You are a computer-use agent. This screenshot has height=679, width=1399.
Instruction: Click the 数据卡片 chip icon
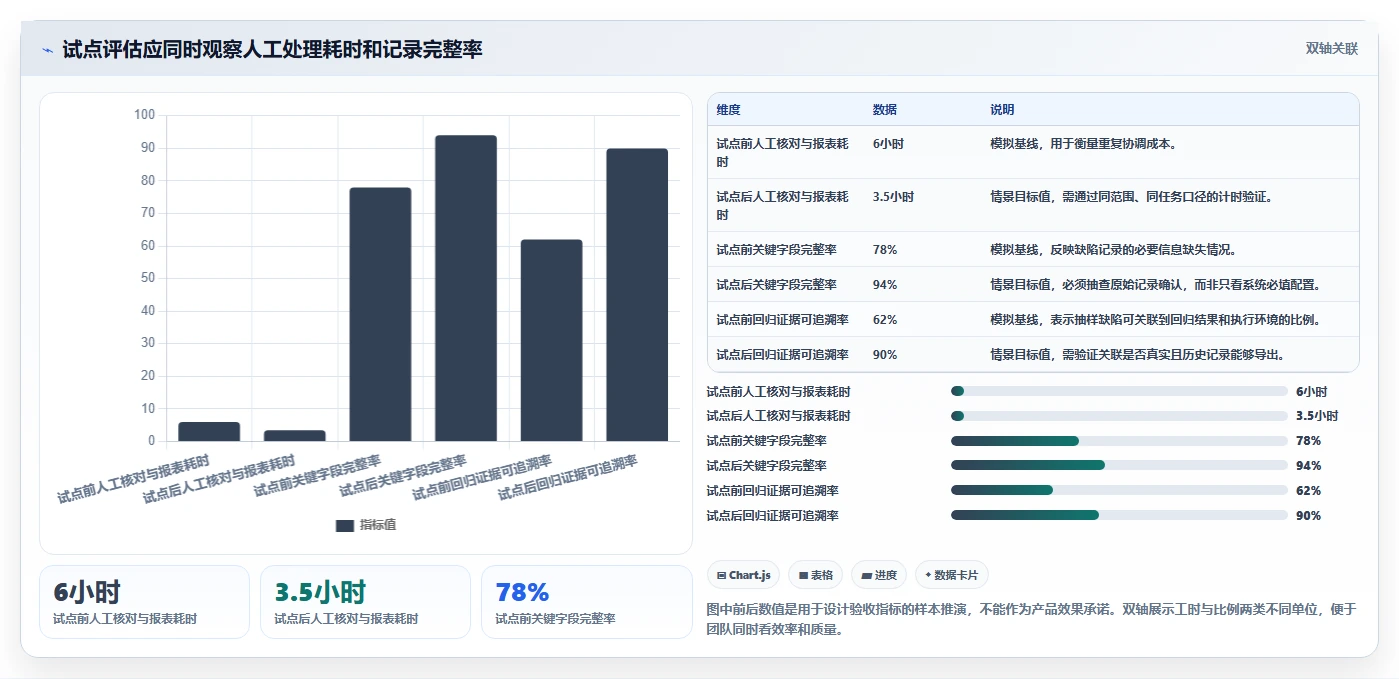(928, 575)
